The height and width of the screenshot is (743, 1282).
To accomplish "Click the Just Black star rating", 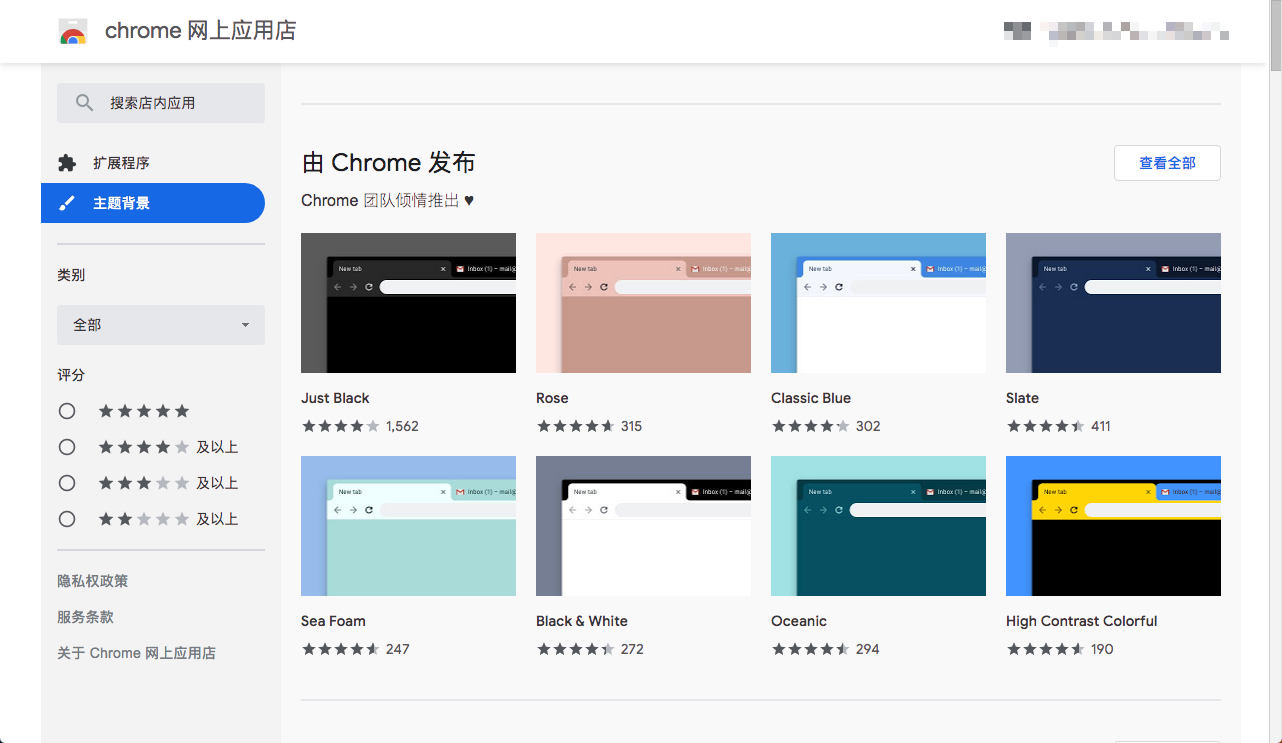I will (x=340, y=426).
